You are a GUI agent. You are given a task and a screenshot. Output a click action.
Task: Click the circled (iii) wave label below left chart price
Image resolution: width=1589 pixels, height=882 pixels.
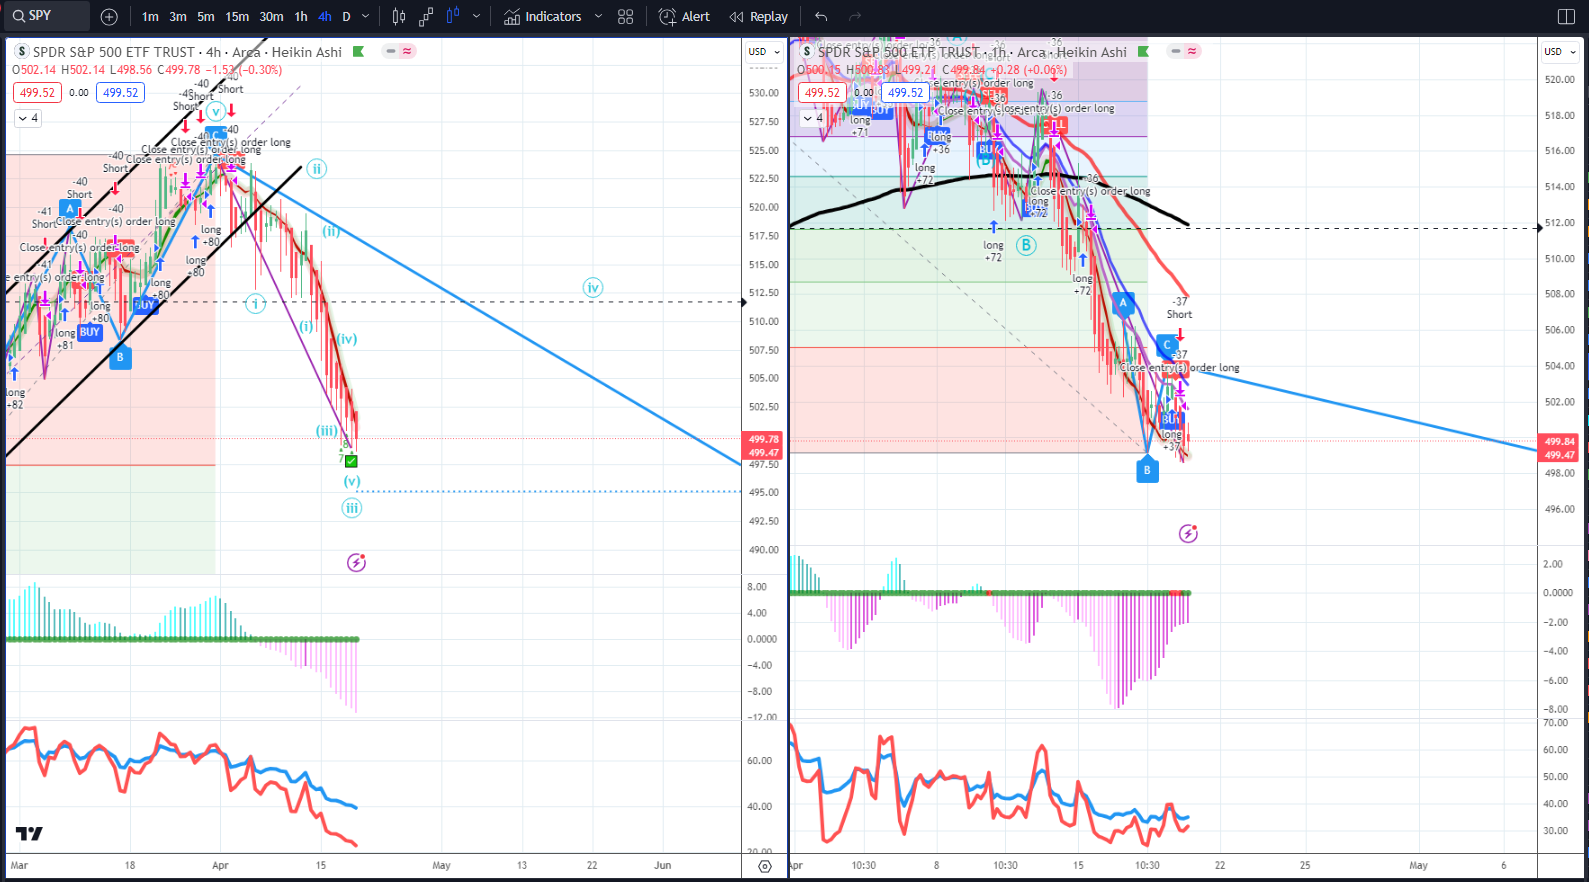coord(352,508)
